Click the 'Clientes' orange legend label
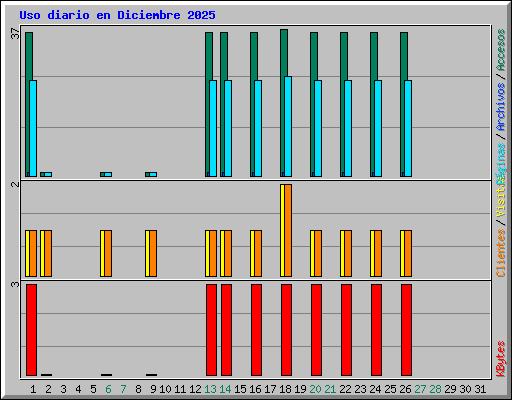Screen dimensions: 512x400 click(x=501, y=253)
